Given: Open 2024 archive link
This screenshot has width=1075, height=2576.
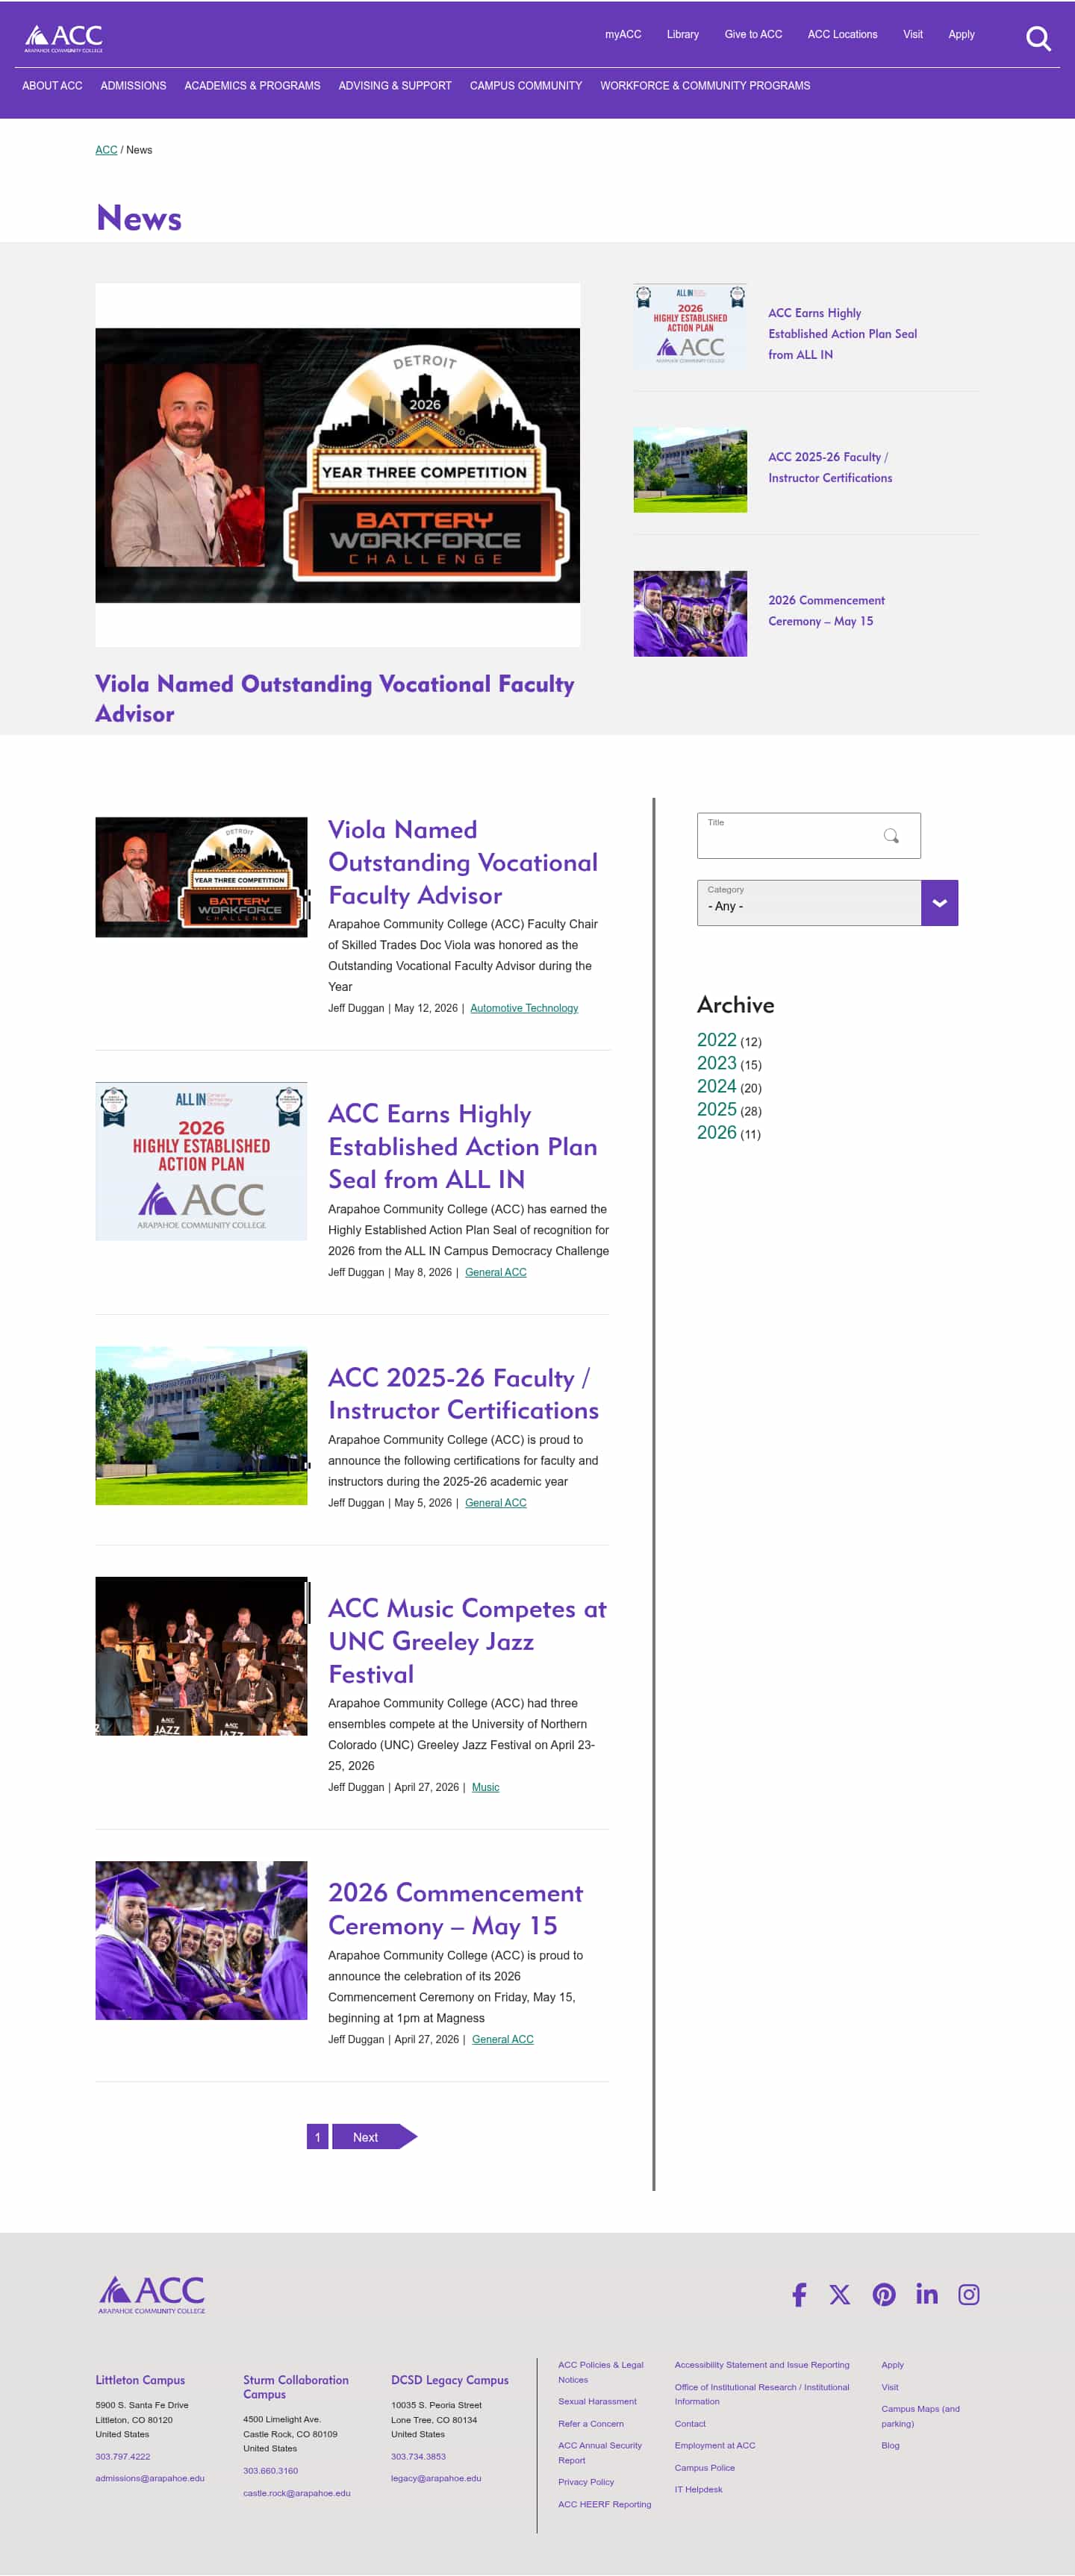Looking at the screenshot, I should click(x=716, y=1086).
